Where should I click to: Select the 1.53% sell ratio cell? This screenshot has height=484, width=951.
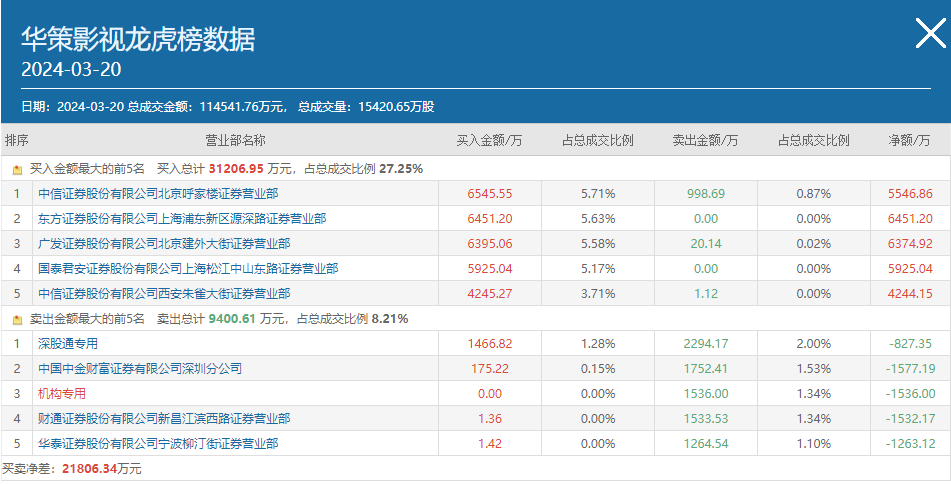[813, 369]
